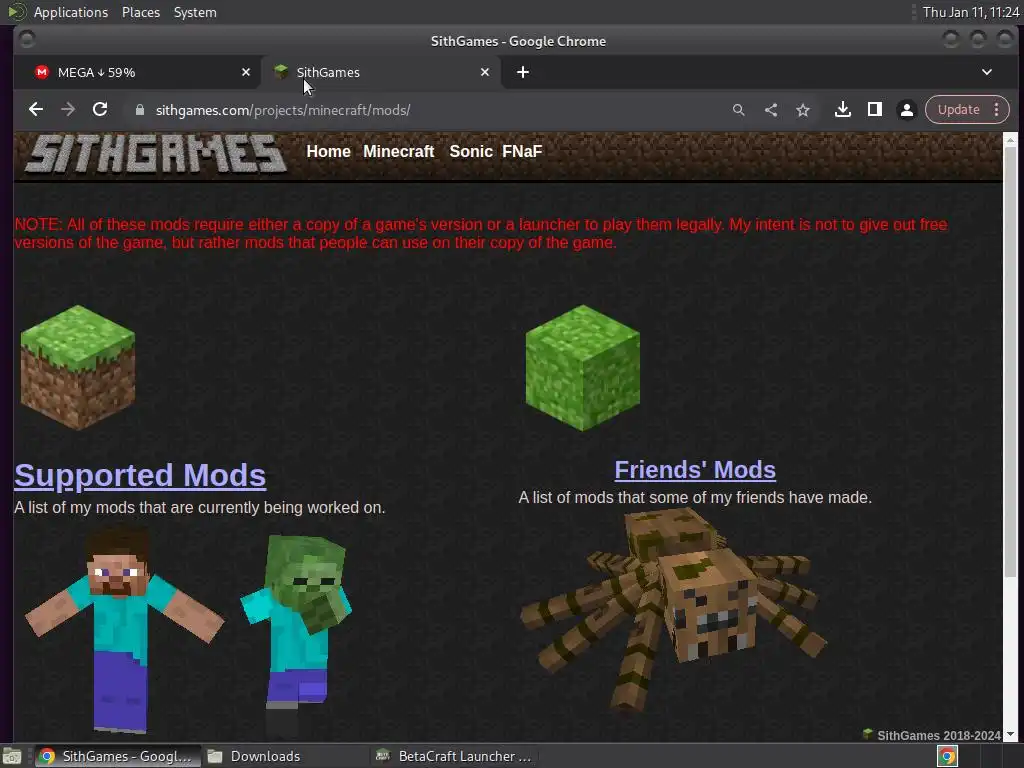Click the clock showing Thu Jan 11
The width and height of the screenshot is (1024, 768).
[x=970, y=12]
